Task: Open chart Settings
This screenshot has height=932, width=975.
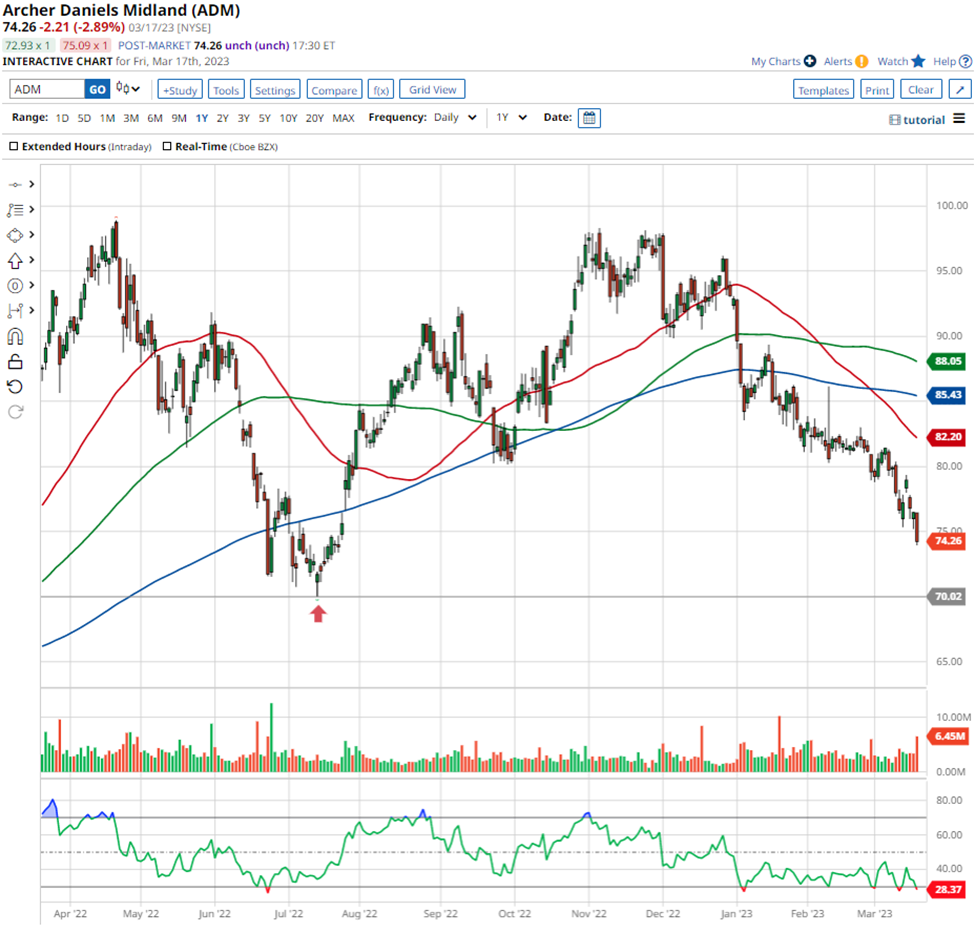Action: [275, 90]
